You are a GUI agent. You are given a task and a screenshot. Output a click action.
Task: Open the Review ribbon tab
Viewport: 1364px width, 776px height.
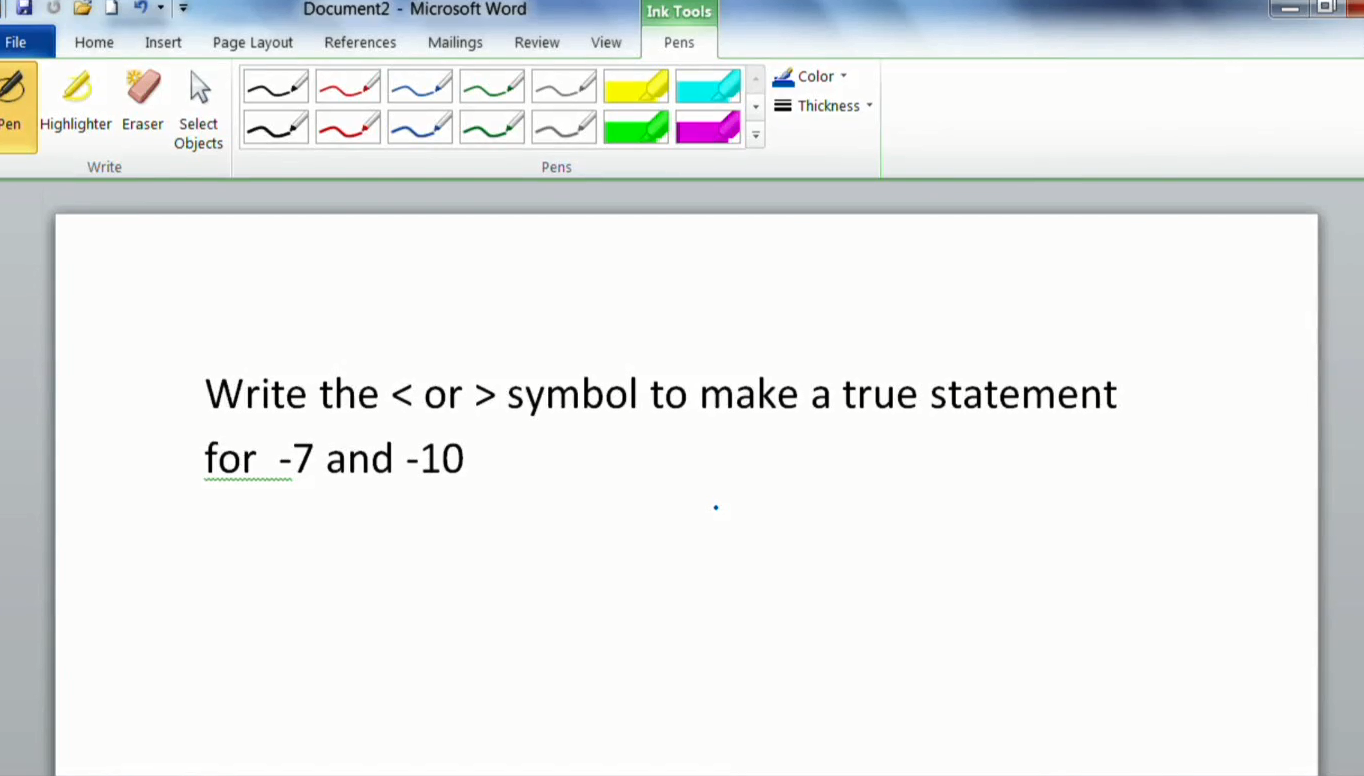(x=536, y=42)
